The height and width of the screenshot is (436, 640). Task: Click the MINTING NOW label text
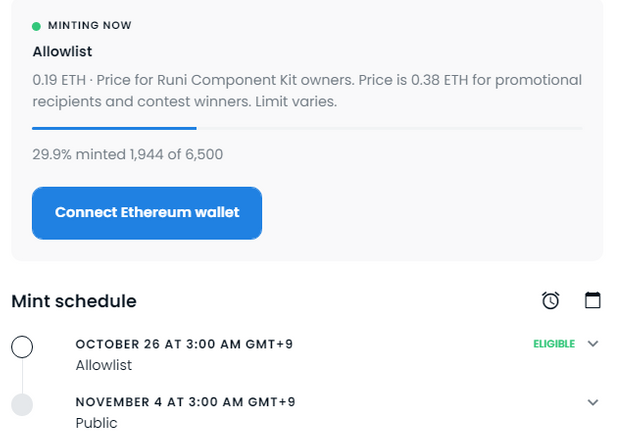pyautogui.click(x=90, y=25)
